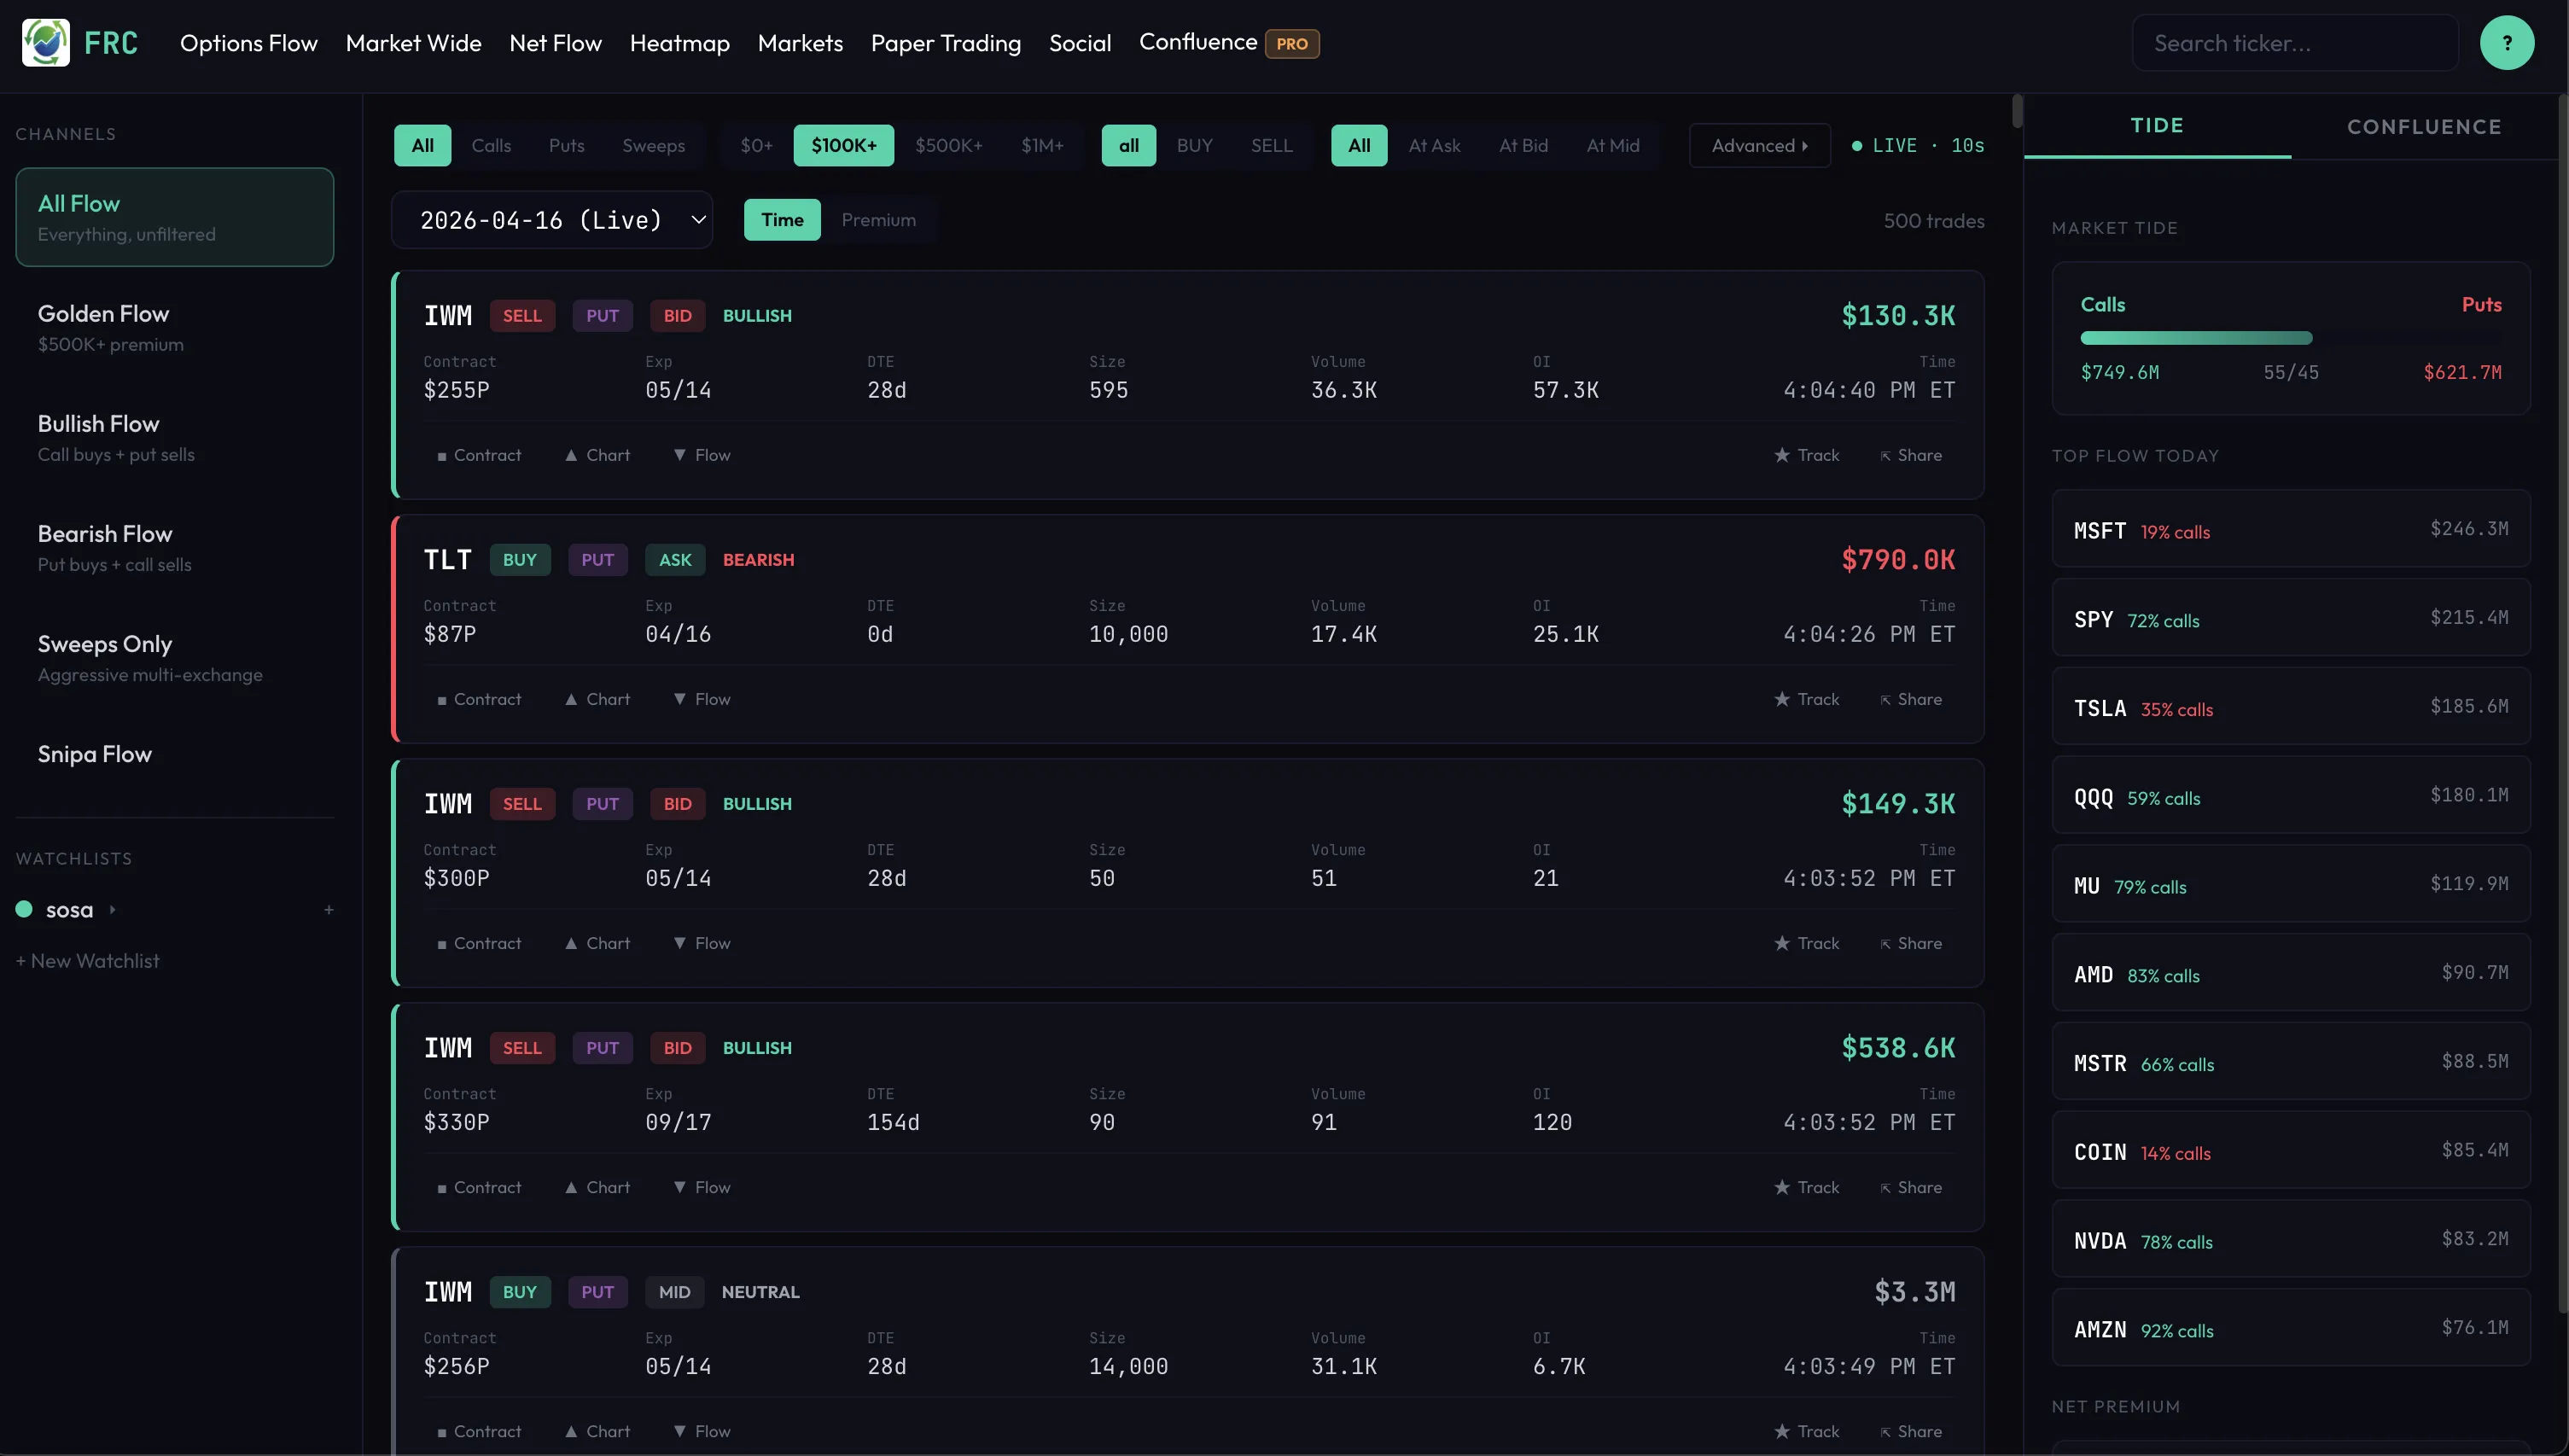Switch to the CONFLUENCE tab
The width and height of the screenshot is (2569, 1456).
2424,126
